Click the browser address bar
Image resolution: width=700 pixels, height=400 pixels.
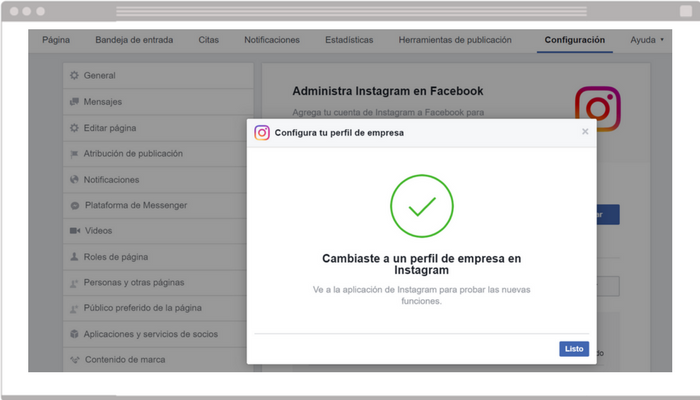coord(351,11)
